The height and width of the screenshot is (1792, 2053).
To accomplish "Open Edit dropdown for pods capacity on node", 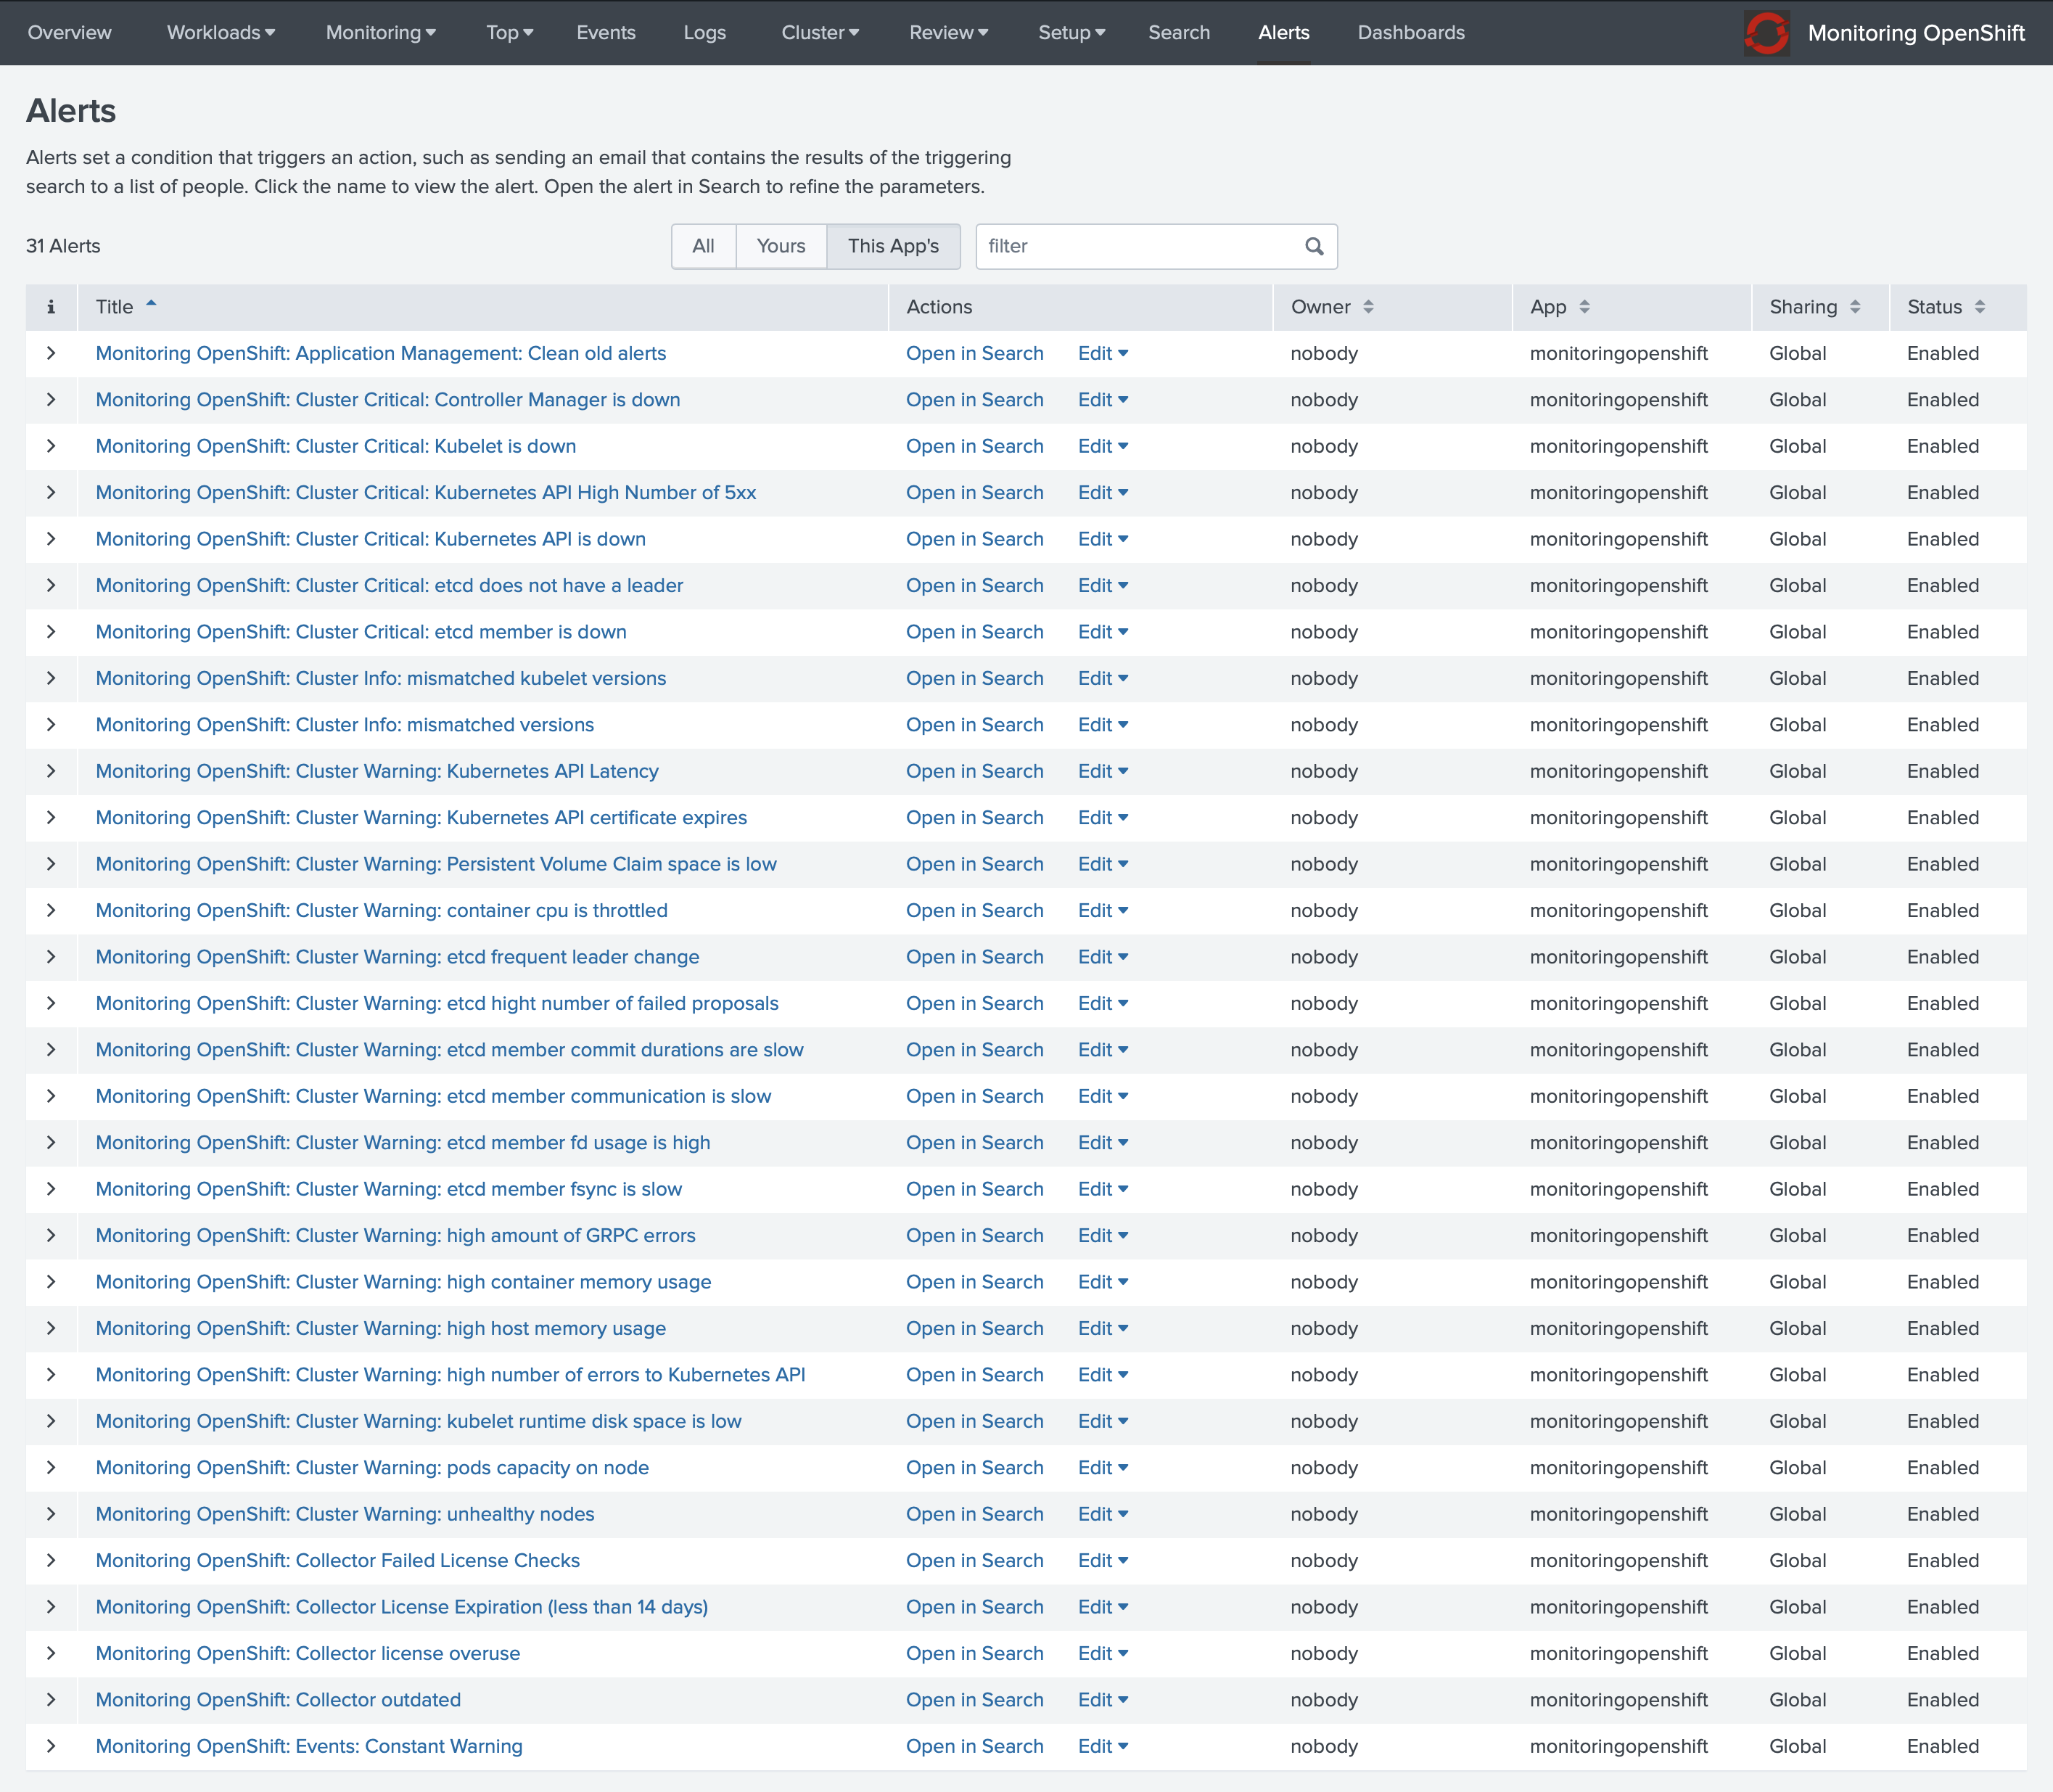I will pyautogui.click(x=1103, y=1468).
